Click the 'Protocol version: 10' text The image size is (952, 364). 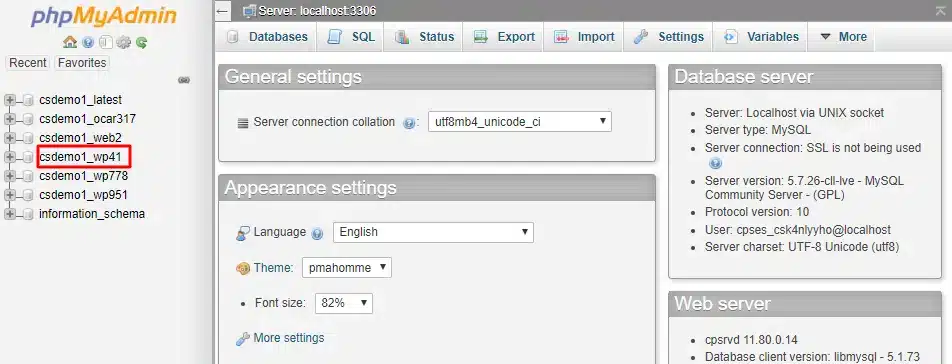pyautogui.click(x=757, y=212)
